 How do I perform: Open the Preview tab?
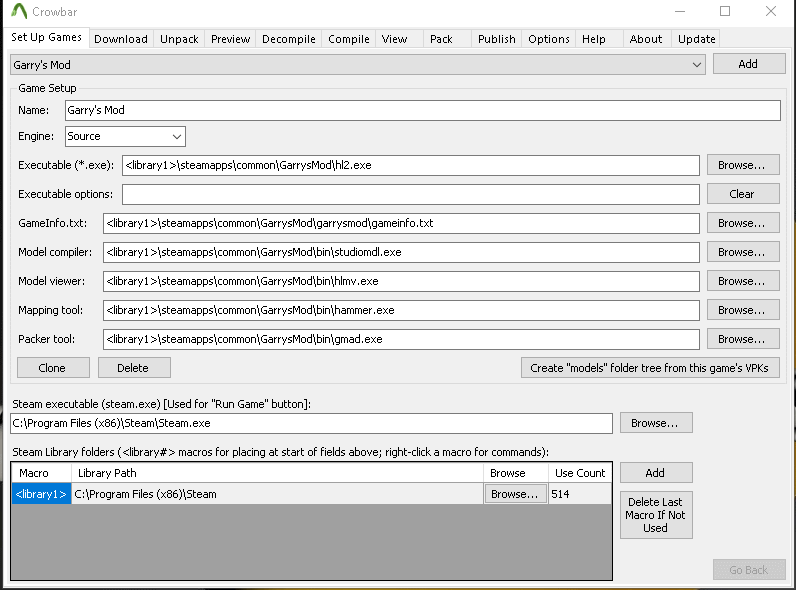pos(230,39)
